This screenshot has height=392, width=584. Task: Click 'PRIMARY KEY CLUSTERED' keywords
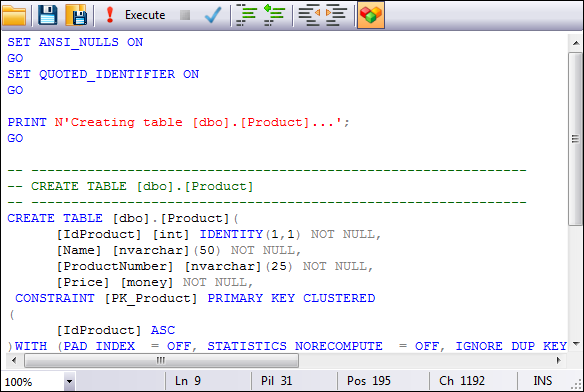point(291,298)
